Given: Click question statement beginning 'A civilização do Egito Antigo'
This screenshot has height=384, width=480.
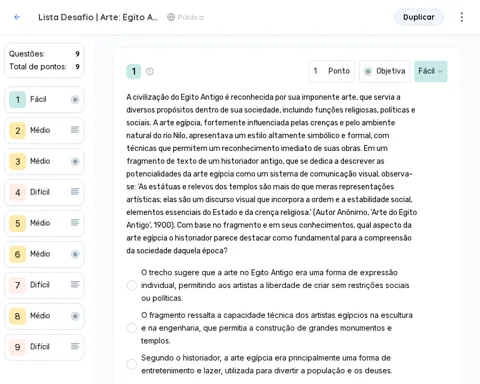Looking at the screenshot, I should coord(272,174).
